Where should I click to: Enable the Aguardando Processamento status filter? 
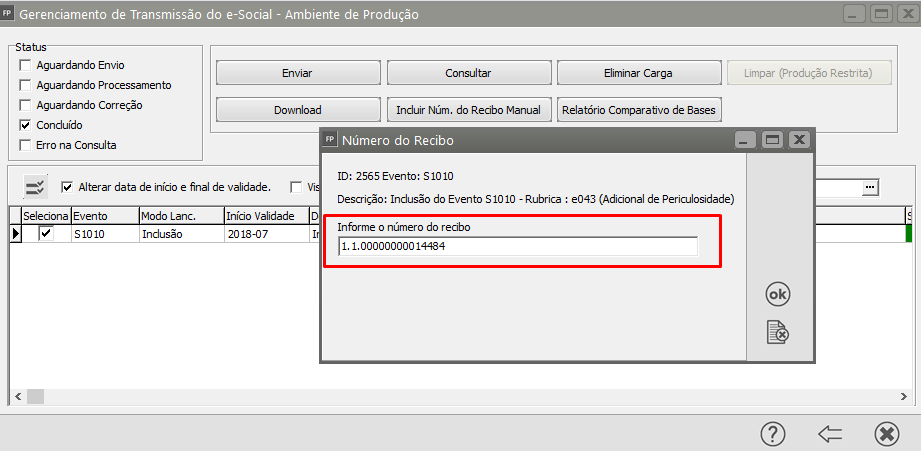[25, 85]
